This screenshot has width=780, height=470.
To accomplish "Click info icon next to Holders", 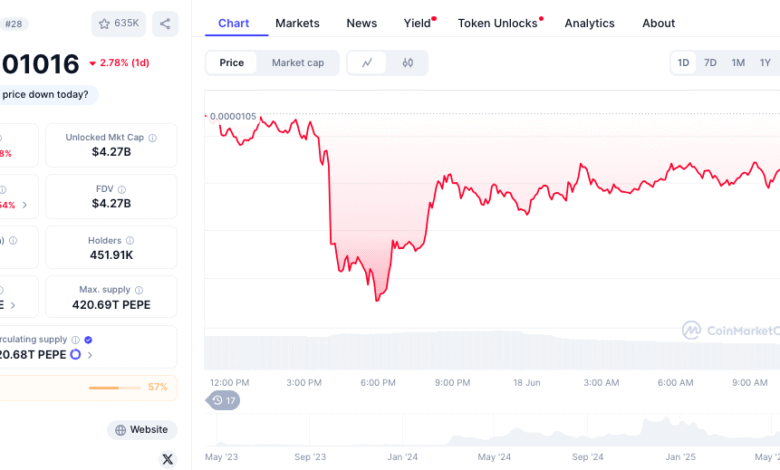I will pyautogui.click(x=130, y=241).
